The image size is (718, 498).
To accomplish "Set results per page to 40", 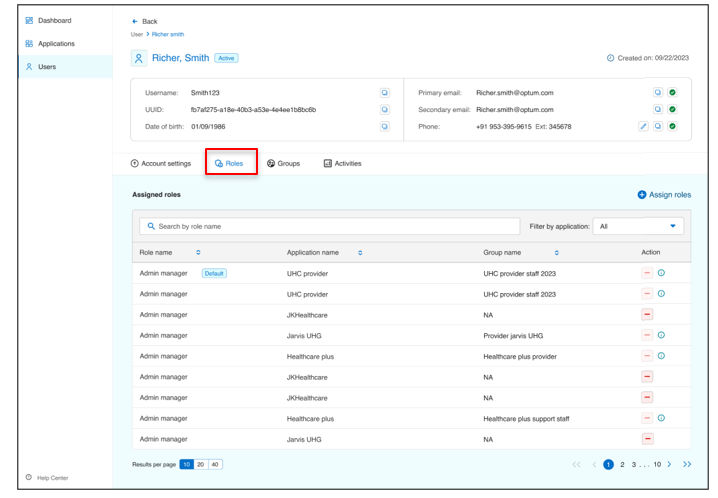I will click(x=215, y=465).
